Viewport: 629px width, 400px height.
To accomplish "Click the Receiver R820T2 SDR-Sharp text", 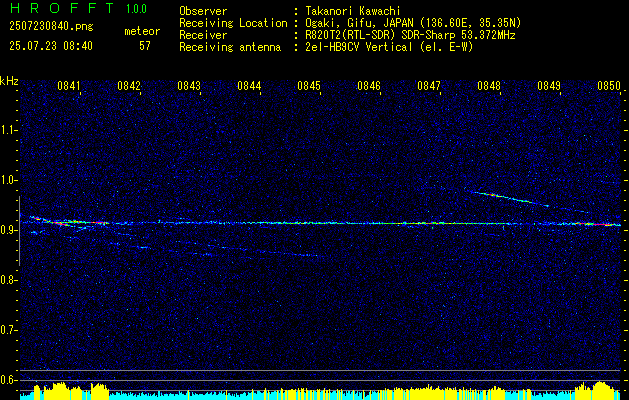I will [410, 35].
